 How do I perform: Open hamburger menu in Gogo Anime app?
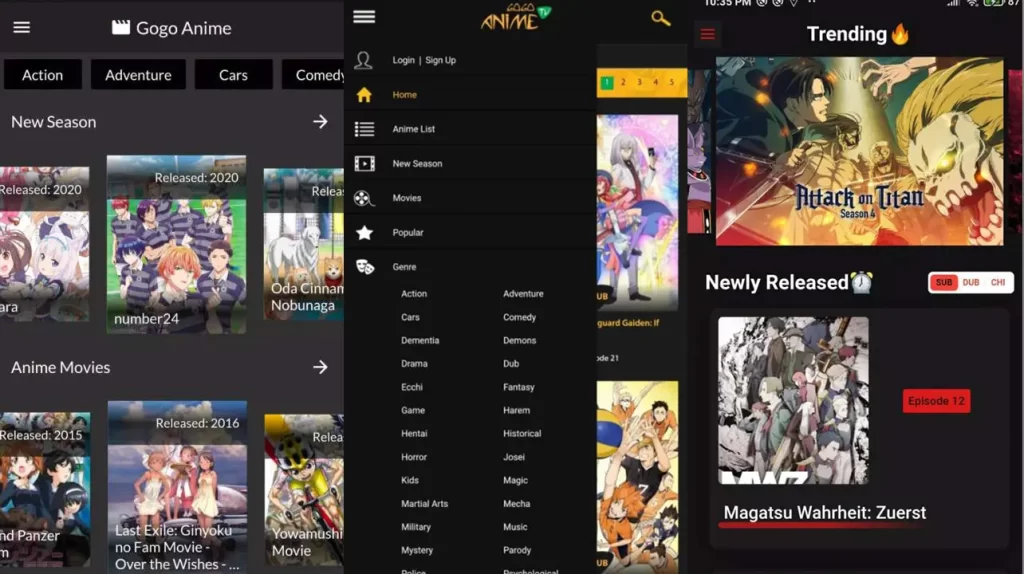point(22,27)
